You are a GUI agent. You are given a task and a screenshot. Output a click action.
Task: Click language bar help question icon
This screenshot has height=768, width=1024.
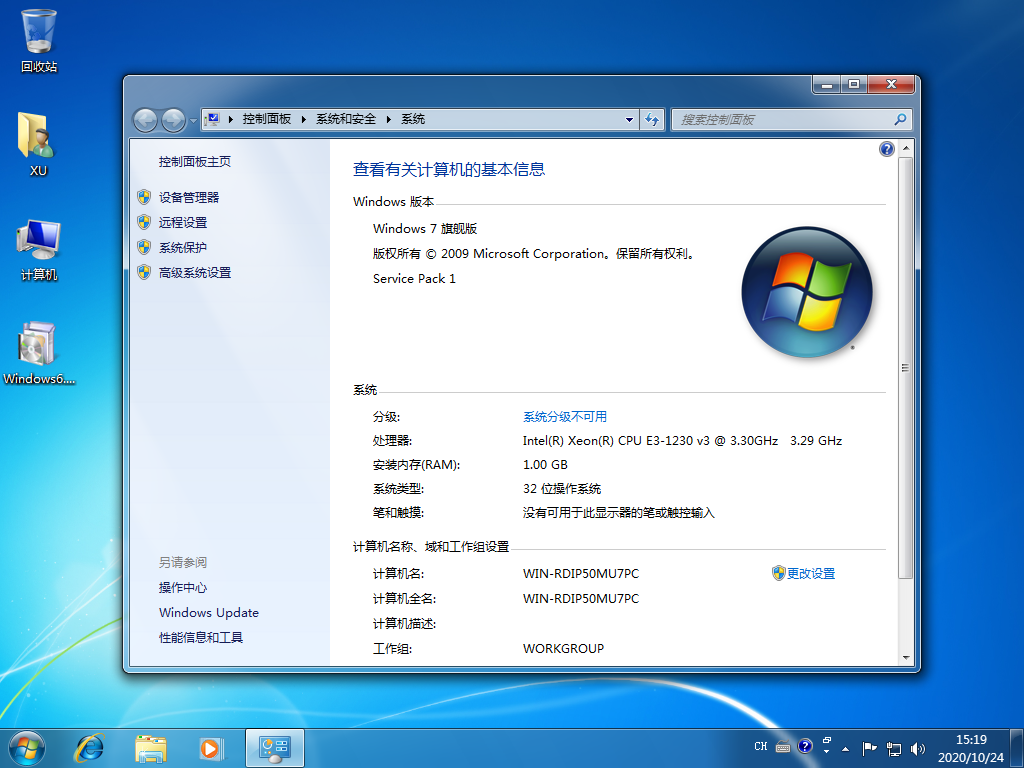[805, 746]
